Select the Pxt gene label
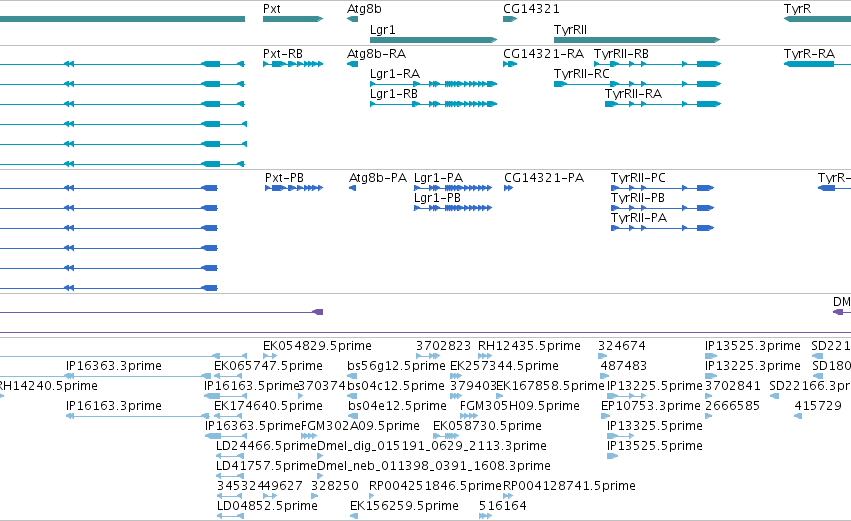 point(271,9)
